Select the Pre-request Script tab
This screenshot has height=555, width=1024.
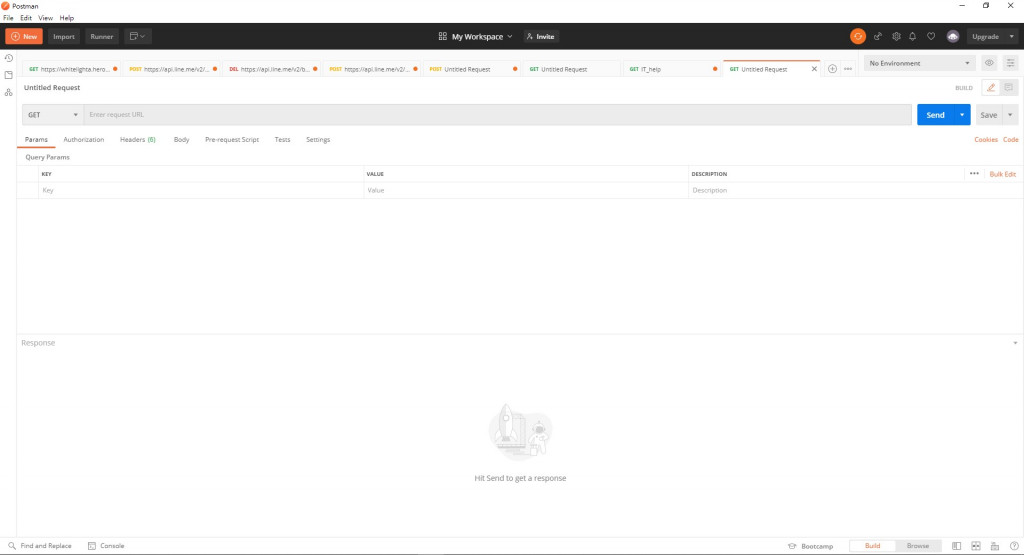coord(232,140)
